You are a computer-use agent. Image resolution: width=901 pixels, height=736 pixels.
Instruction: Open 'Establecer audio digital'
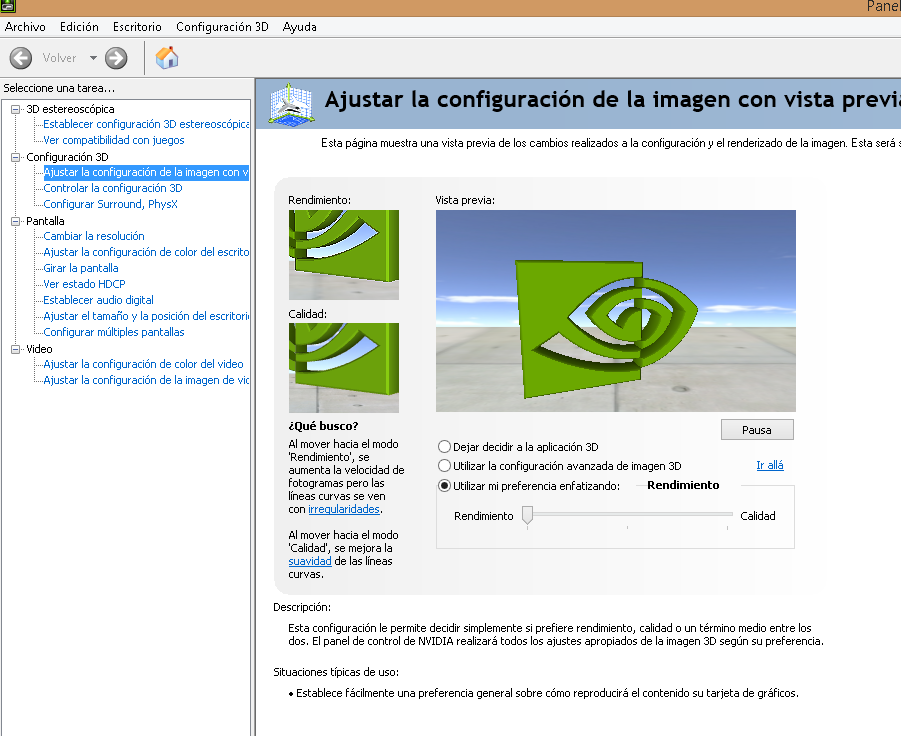point(98,300)
